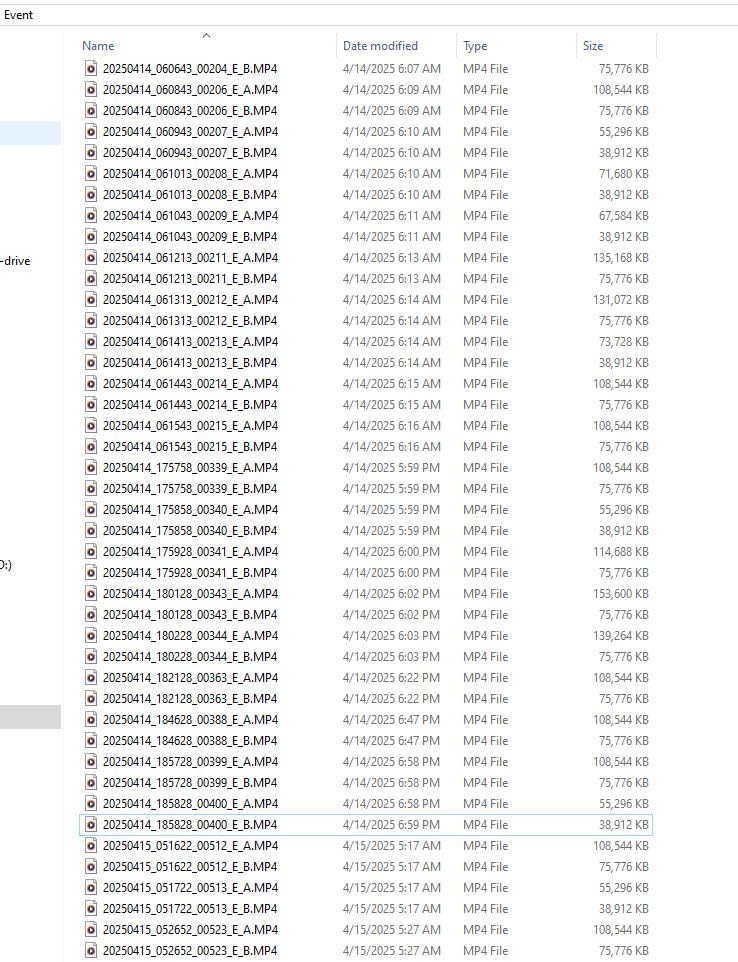Click the MP4 icon for 20250414_061413_00213_E_A.MP4
Screen dimensions: 738x962
[x=91, y=342]
